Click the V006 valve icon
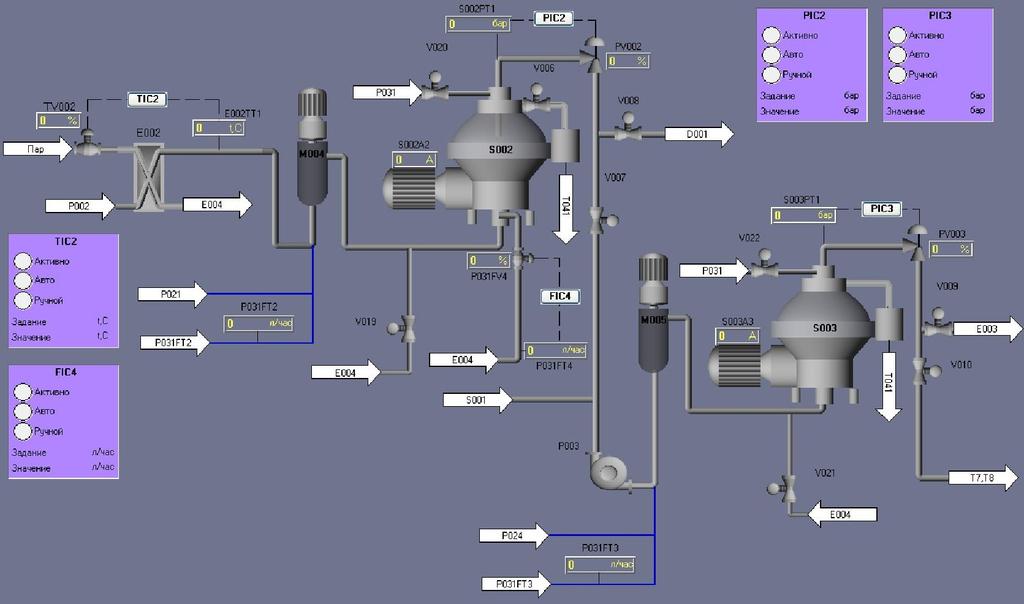This screenshot has width=1024, height=604. (537, 98)
